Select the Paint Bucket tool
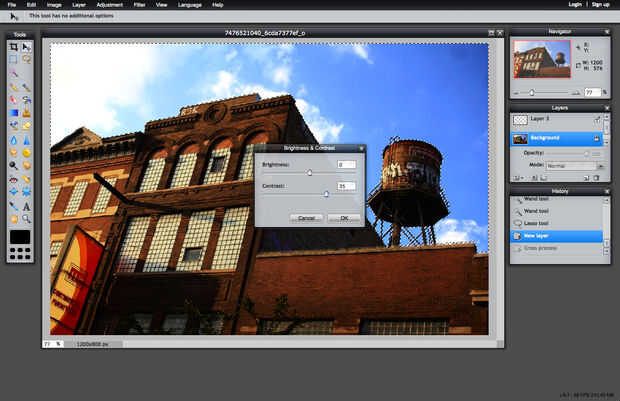The width and height of the screenshot is (620, 401). 26,100
